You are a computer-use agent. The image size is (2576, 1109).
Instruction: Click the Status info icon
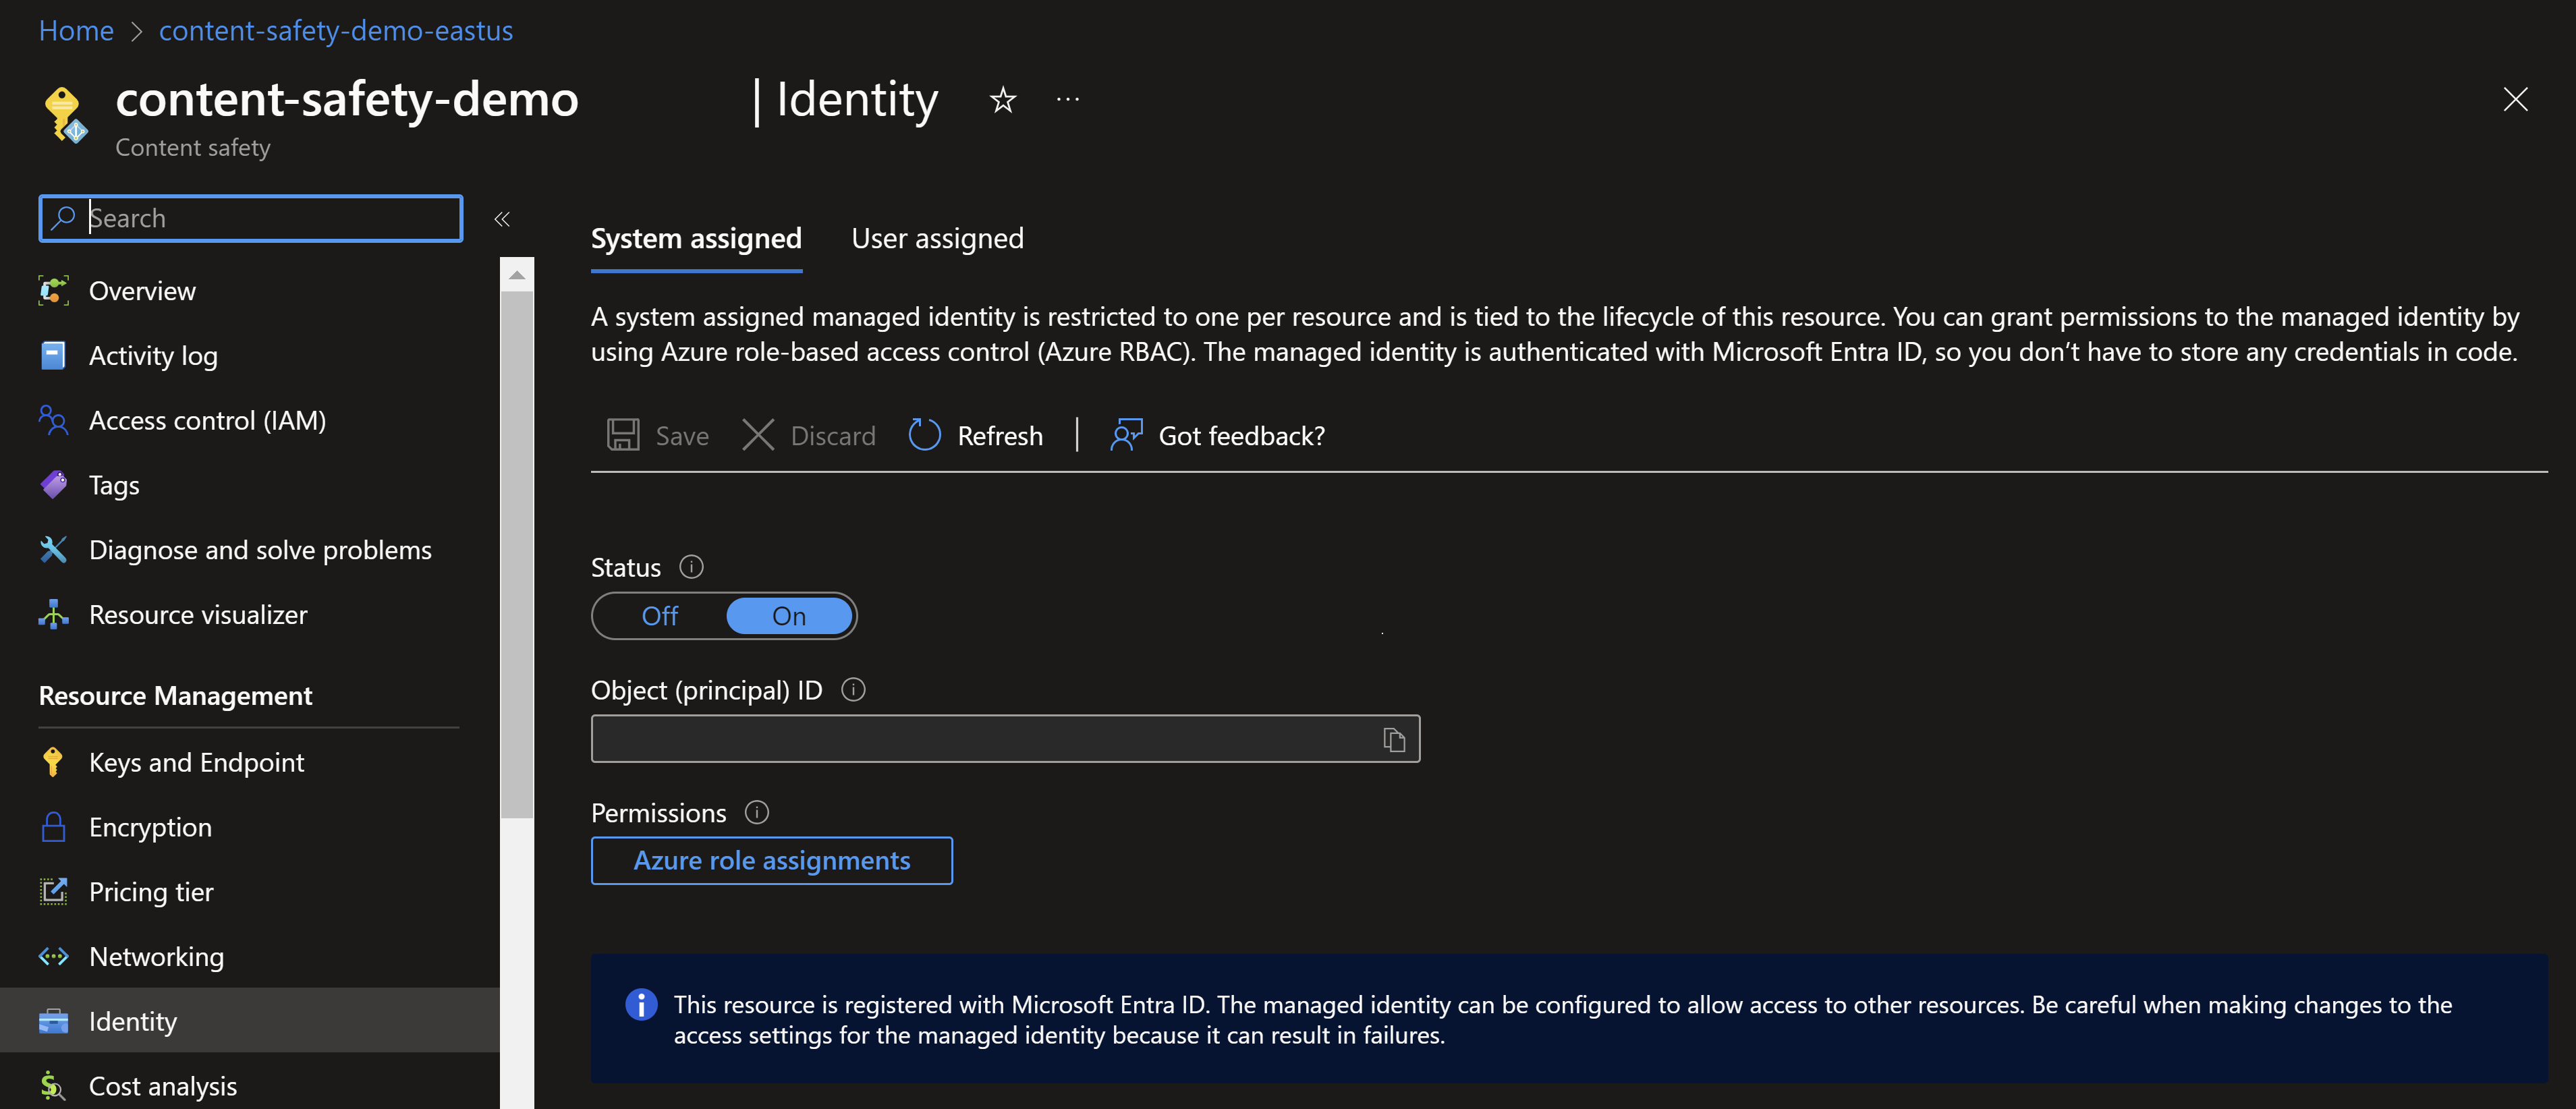pyautogui.click(x=691, y=567)
